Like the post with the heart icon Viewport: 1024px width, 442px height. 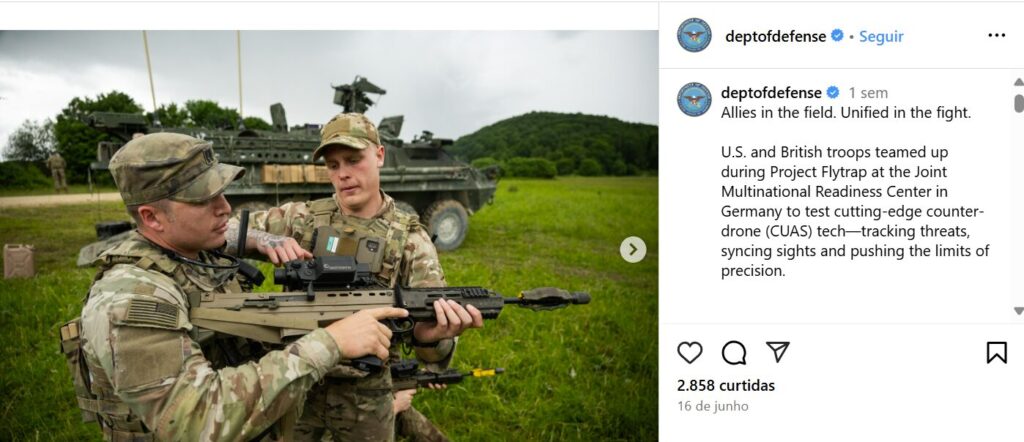690,353
